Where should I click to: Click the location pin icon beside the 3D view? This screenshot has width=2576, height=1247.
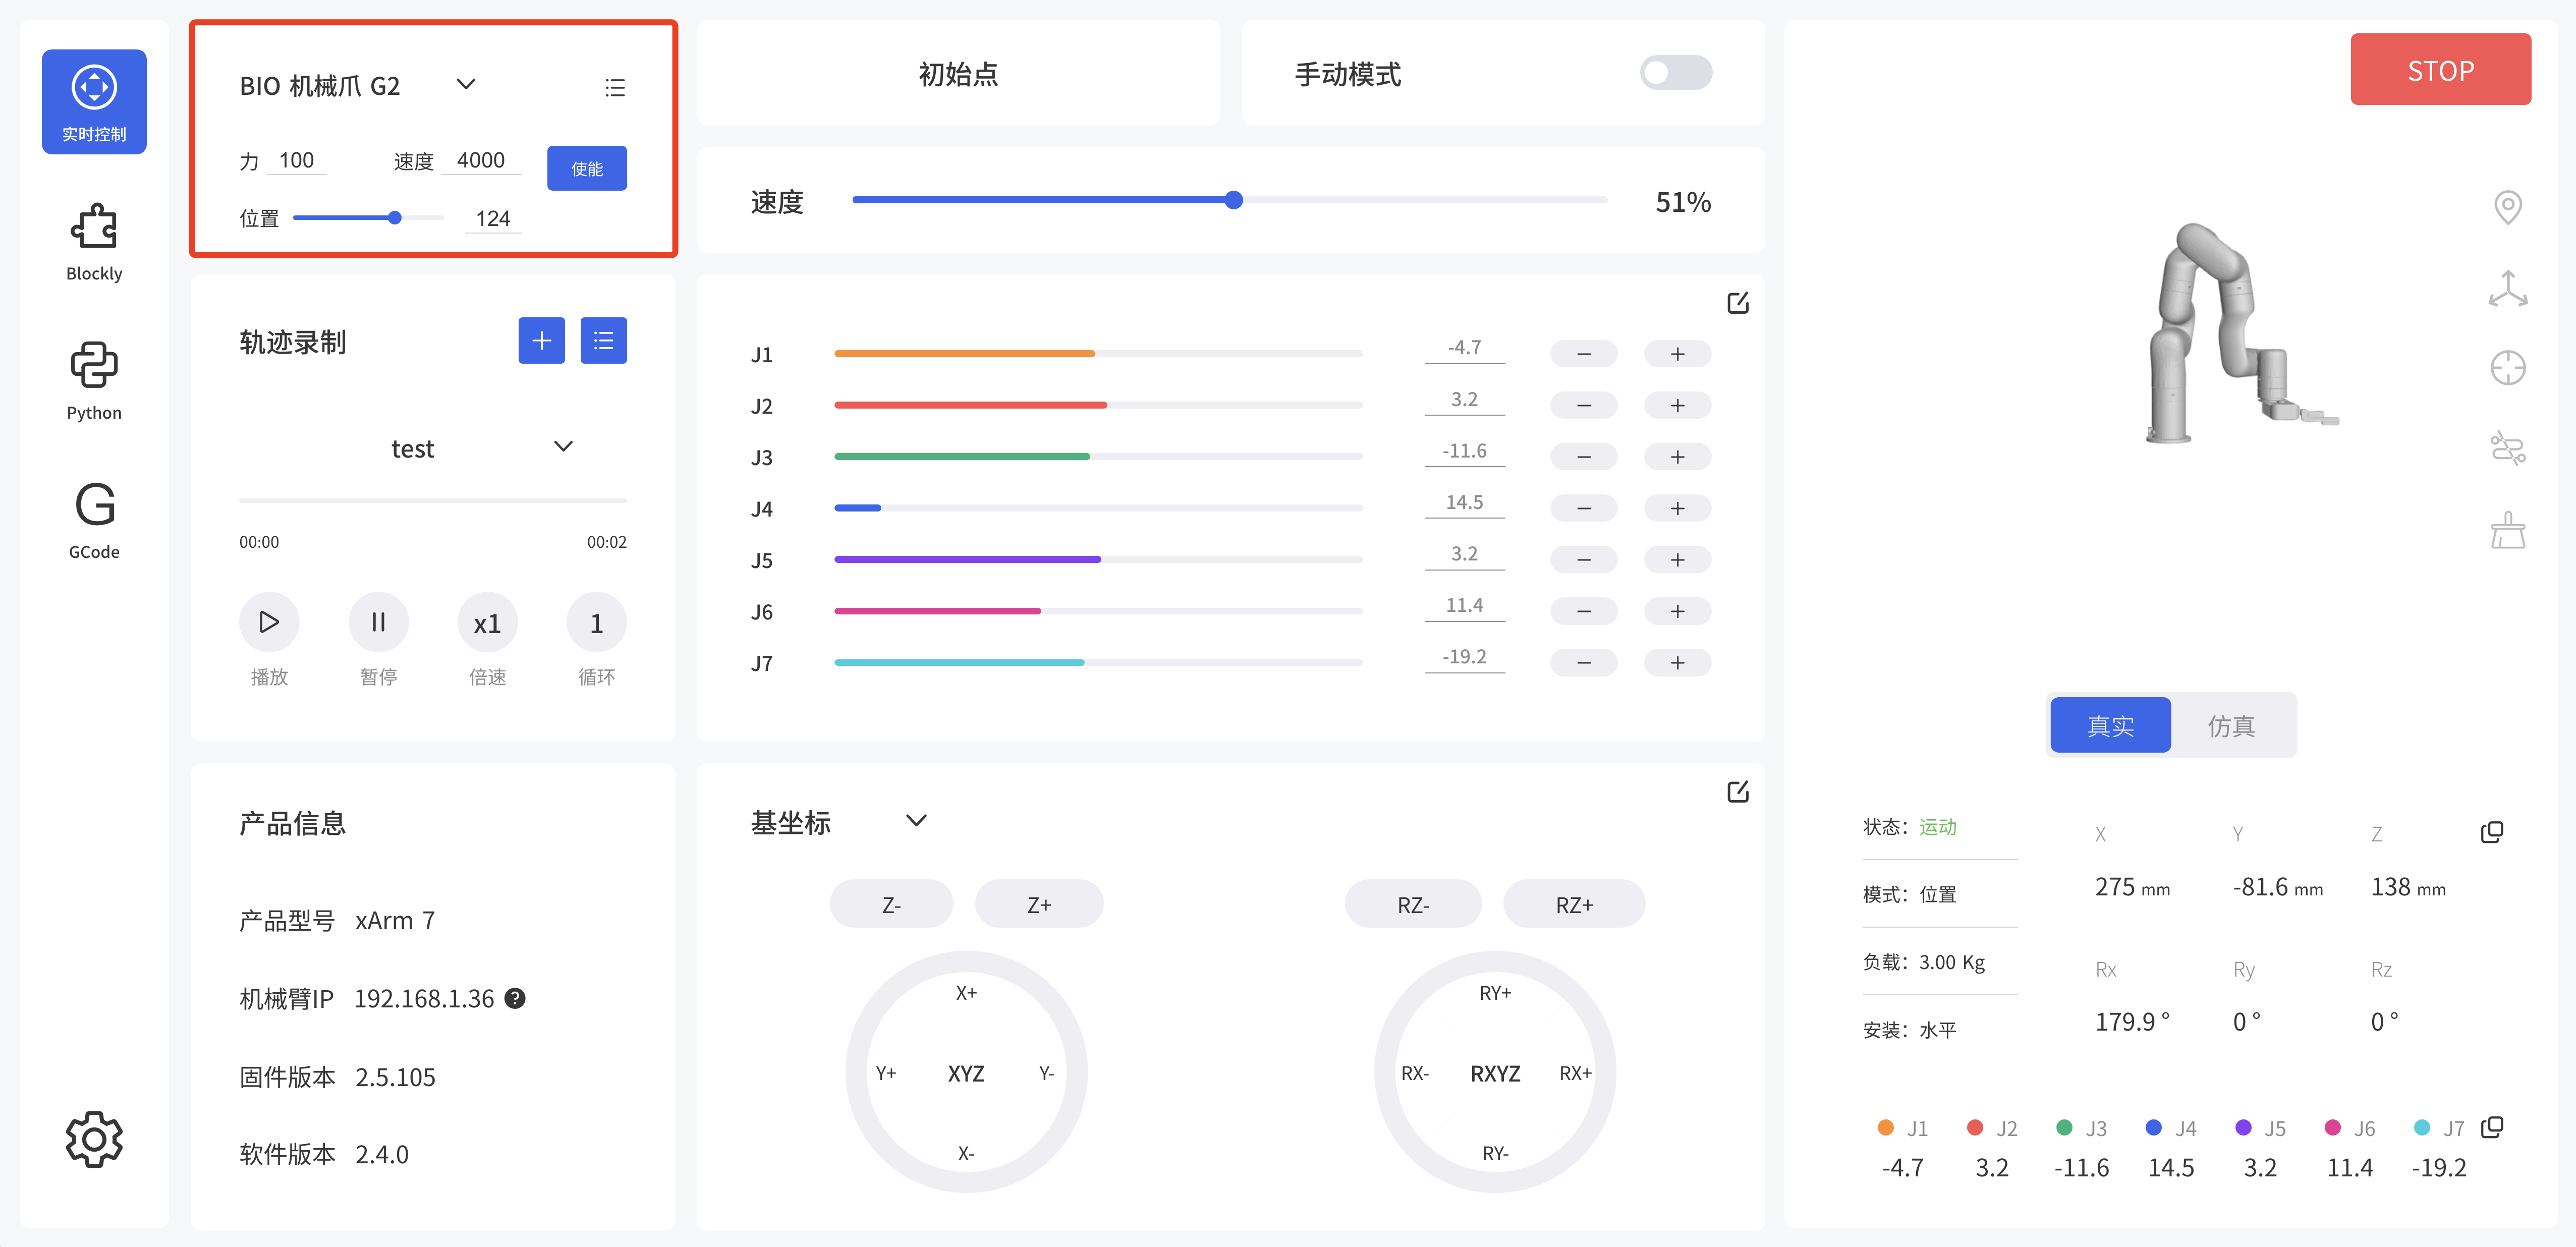coord(2508,207)
